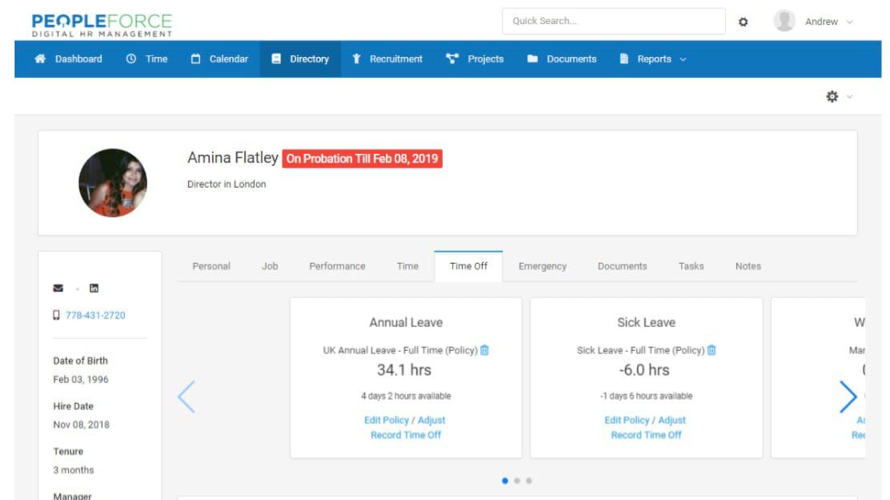Go to previous leave card arrow
Viewport: 890px width, 500px height.
[x=186, y=397]
